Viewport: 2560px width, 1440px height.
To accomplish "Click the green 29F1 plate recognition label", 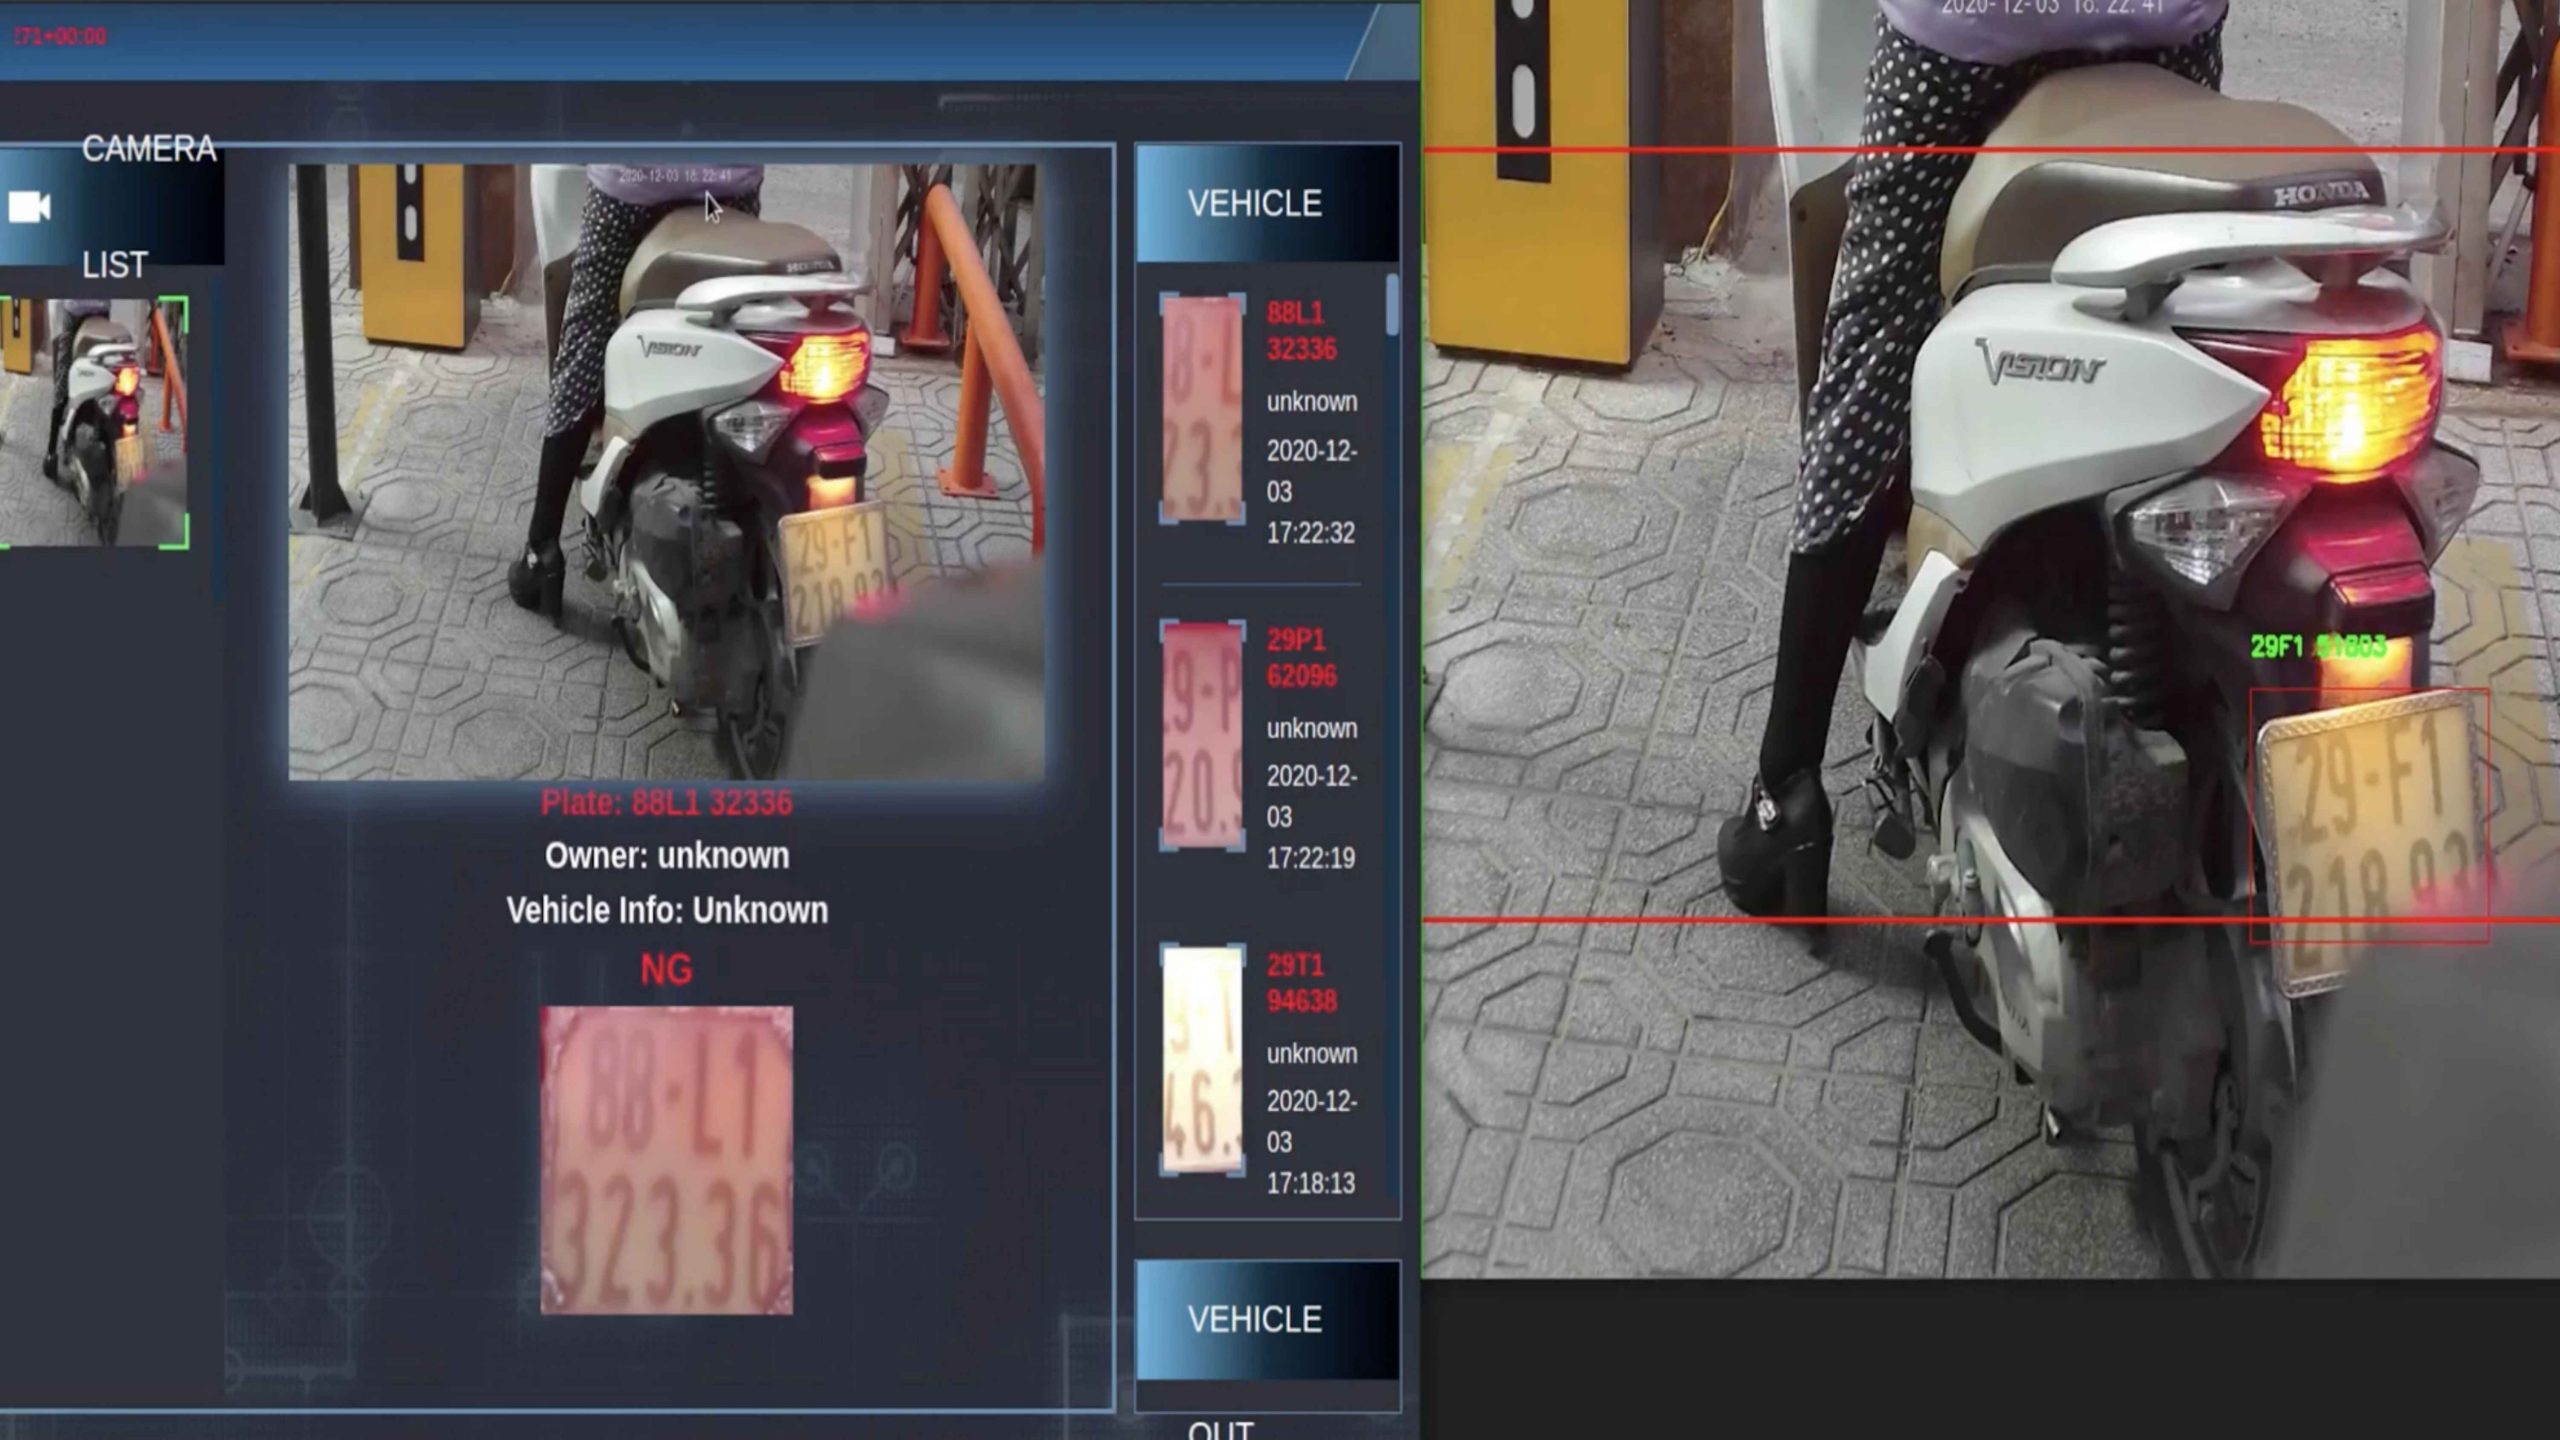I will pyautogui.click(x=2317, y=647).
